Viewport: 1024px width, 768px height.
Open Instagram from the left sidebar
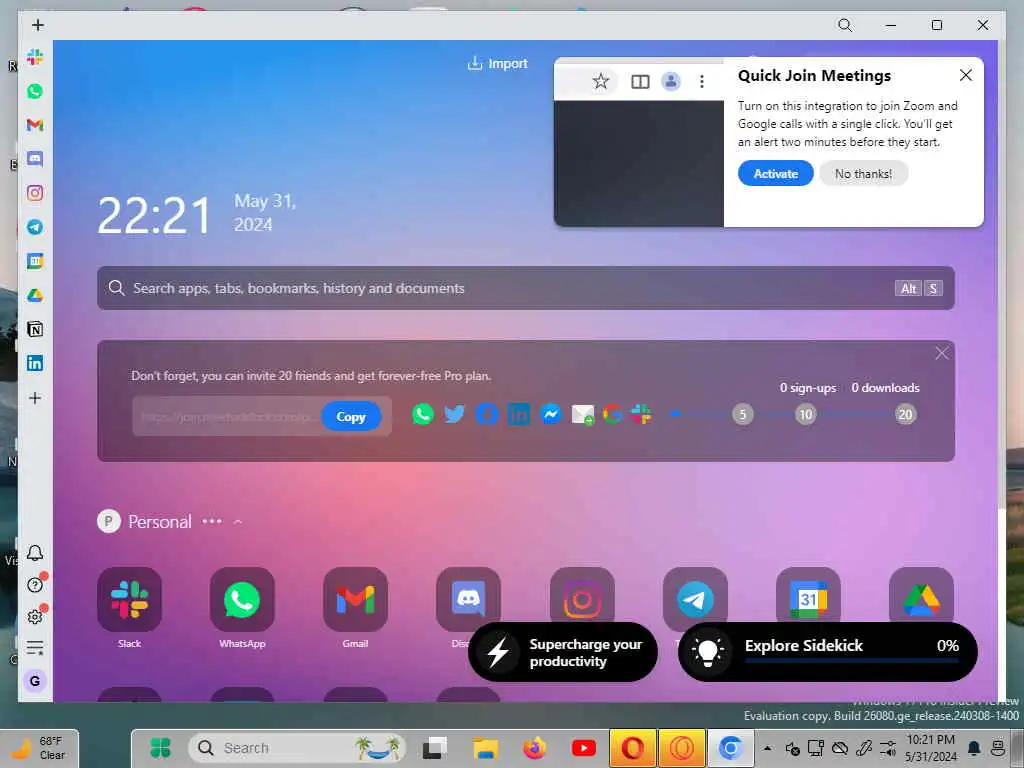pos(35,193)
